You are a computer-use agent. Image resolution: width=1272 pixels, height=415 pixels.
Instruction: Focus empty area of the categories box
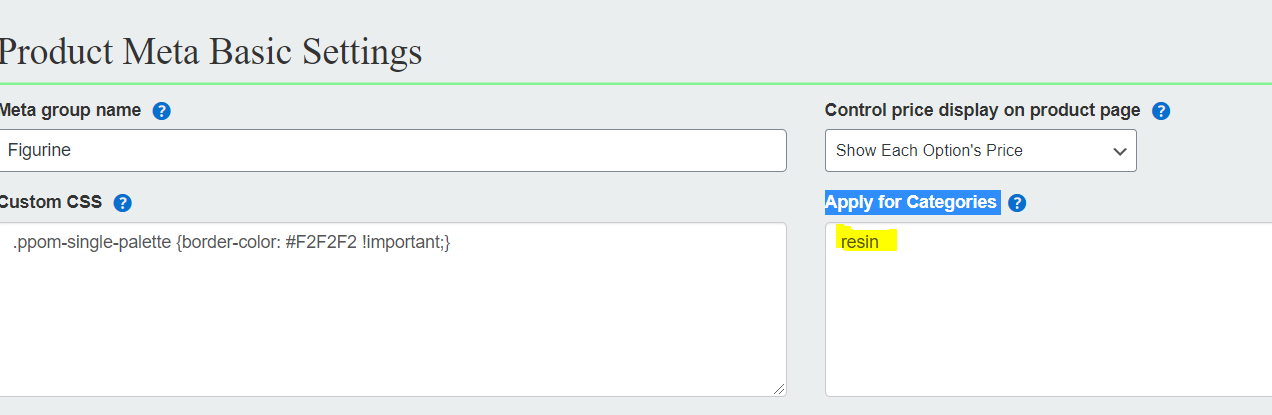[1048, 330]
